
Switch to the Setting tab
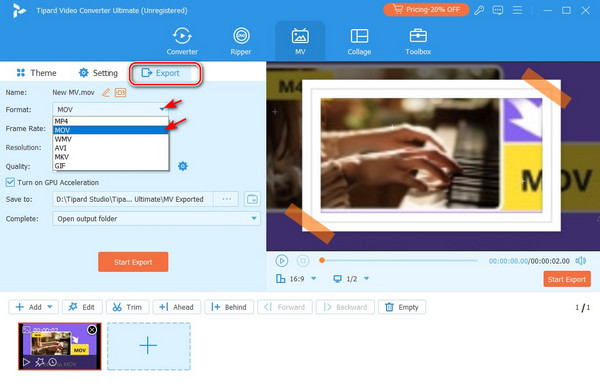tap(98, 73)
